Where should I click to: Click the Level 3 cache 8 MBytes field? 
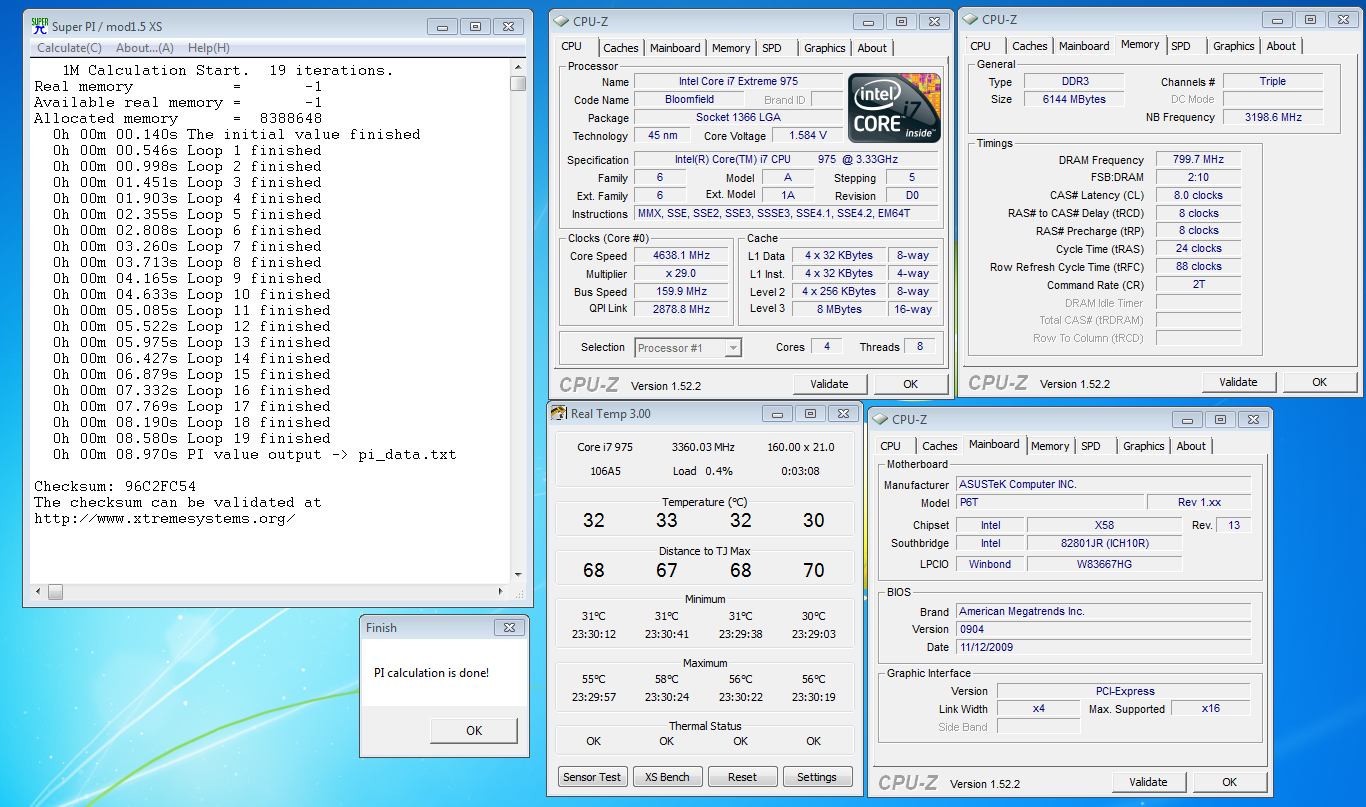tap(837, 310)
